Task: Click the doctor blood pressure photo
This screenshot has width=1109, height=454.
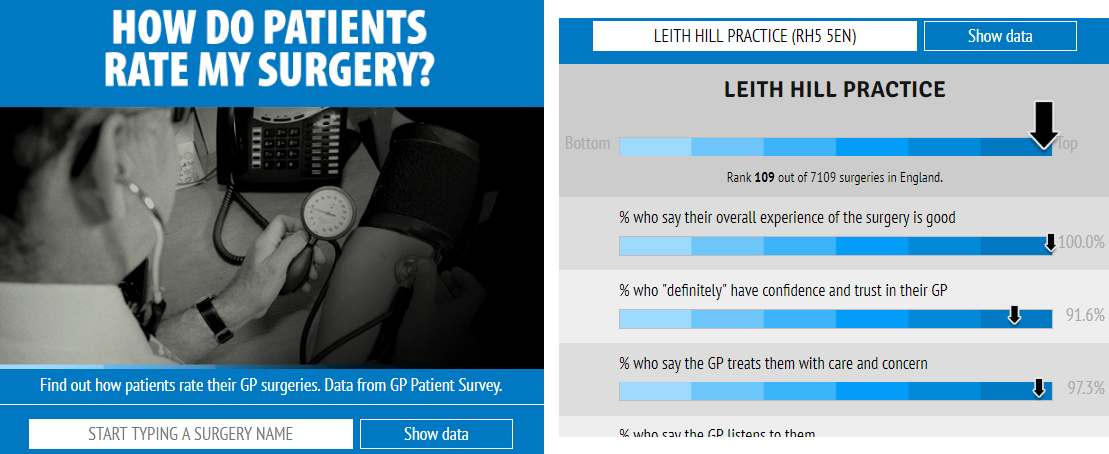Action: 272,238
